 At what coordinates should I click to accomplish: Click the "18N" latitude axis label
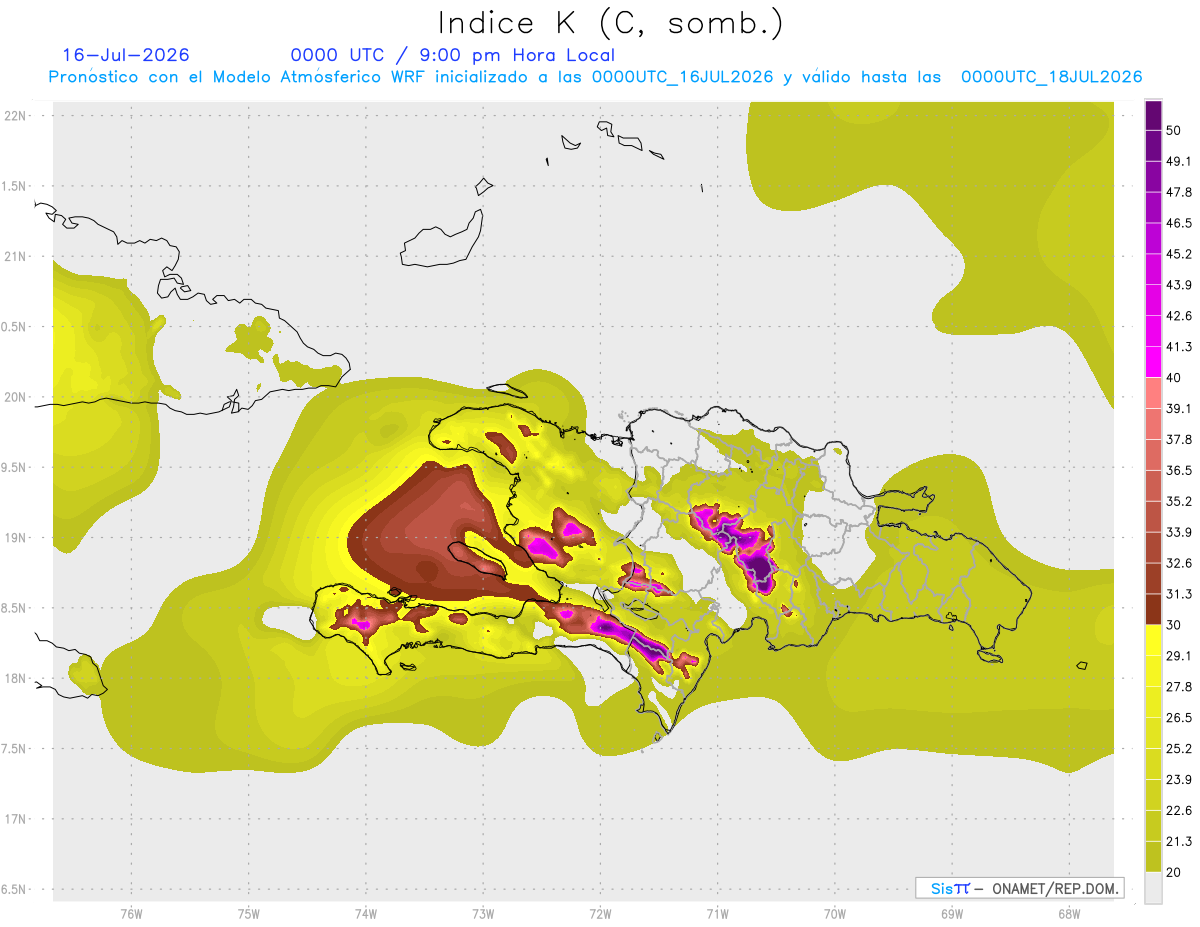(17, 678)
